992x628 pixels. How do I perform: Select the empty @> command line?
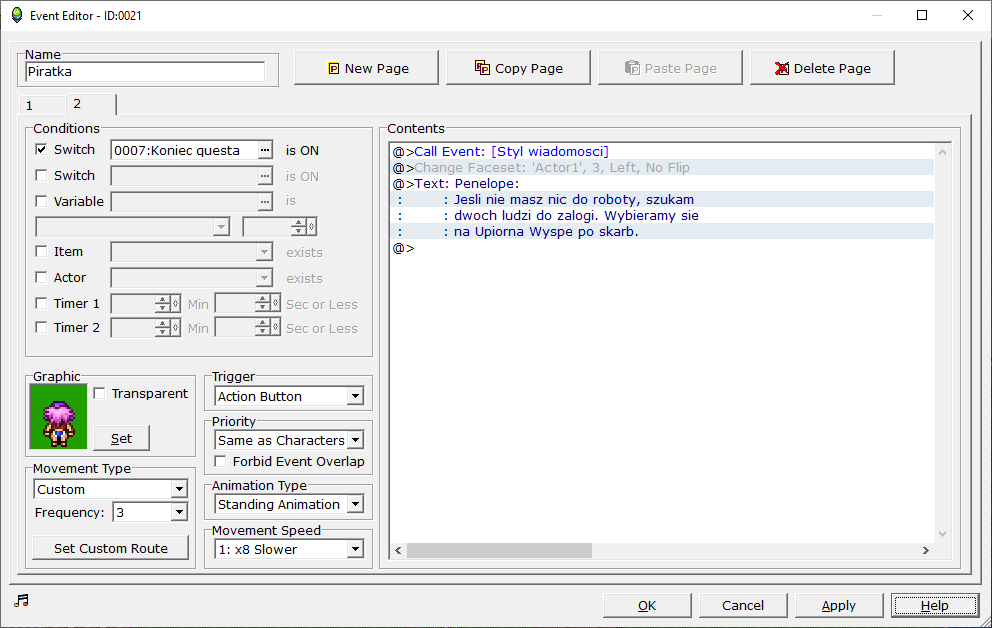point(662,248)
